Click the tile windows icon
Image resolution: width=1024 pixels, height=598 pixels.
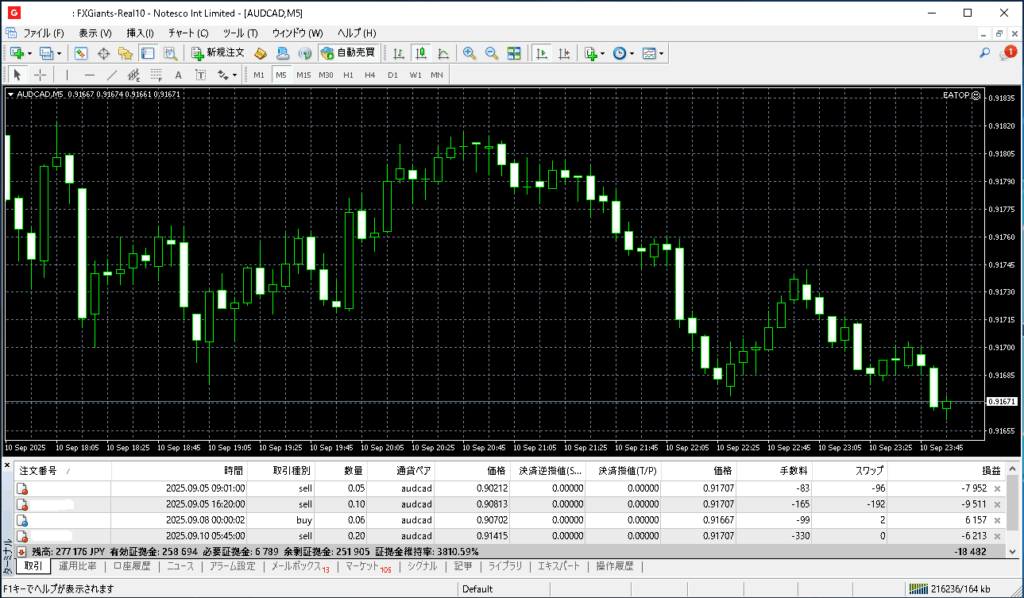pyautogui.click(x=514, y=53)
